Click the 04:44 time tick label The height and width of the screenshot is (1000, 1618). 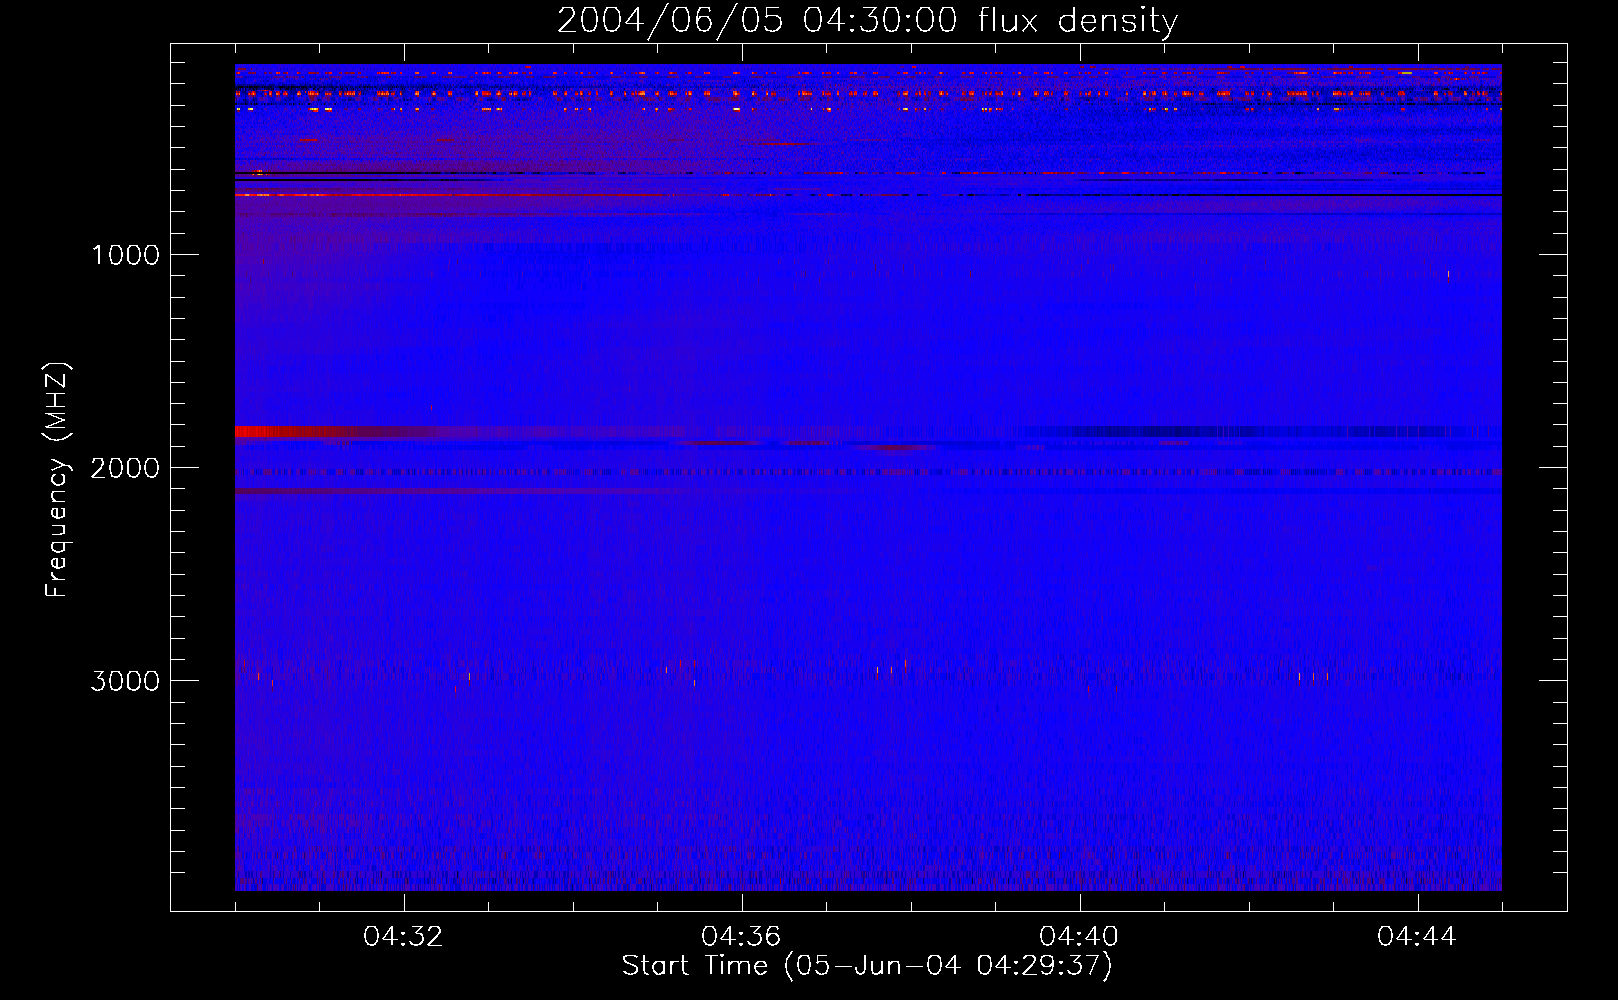[1417, 937]
